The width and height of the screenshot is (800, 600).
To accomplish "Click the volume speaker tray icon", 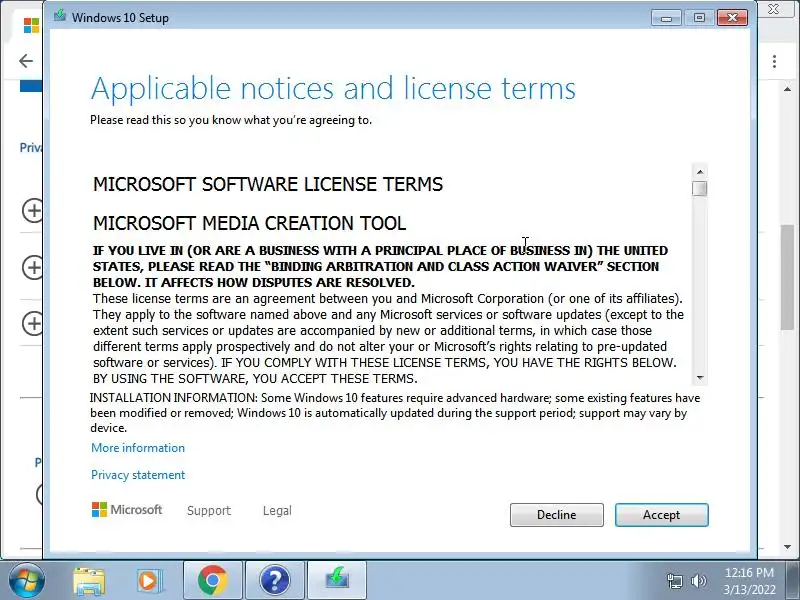I will click(698, 581).
